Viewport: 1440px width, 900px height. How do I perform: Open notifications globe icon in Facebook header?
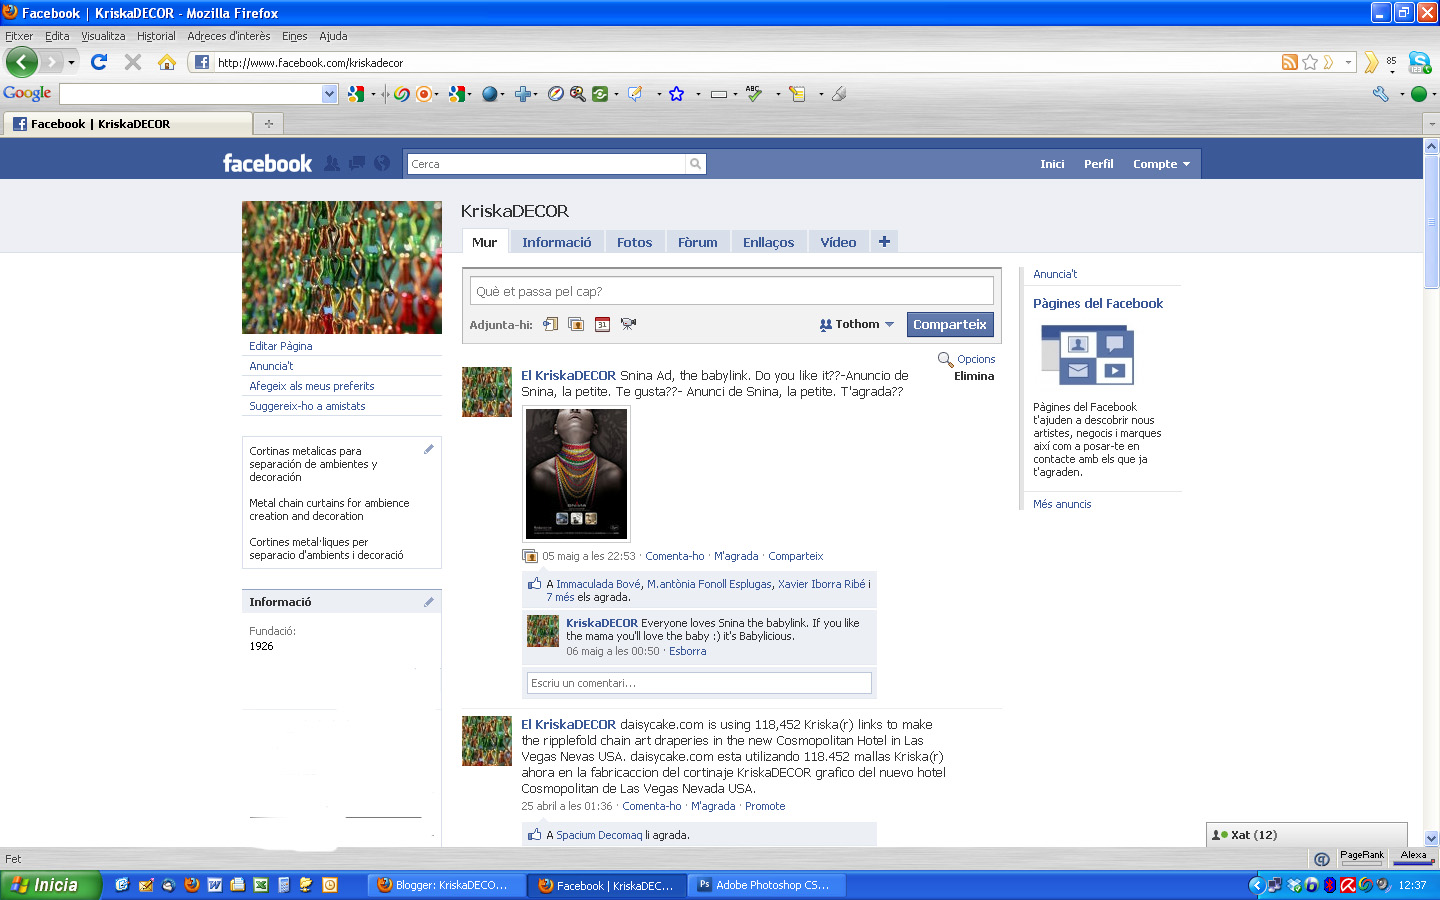[x=382, y=163]
